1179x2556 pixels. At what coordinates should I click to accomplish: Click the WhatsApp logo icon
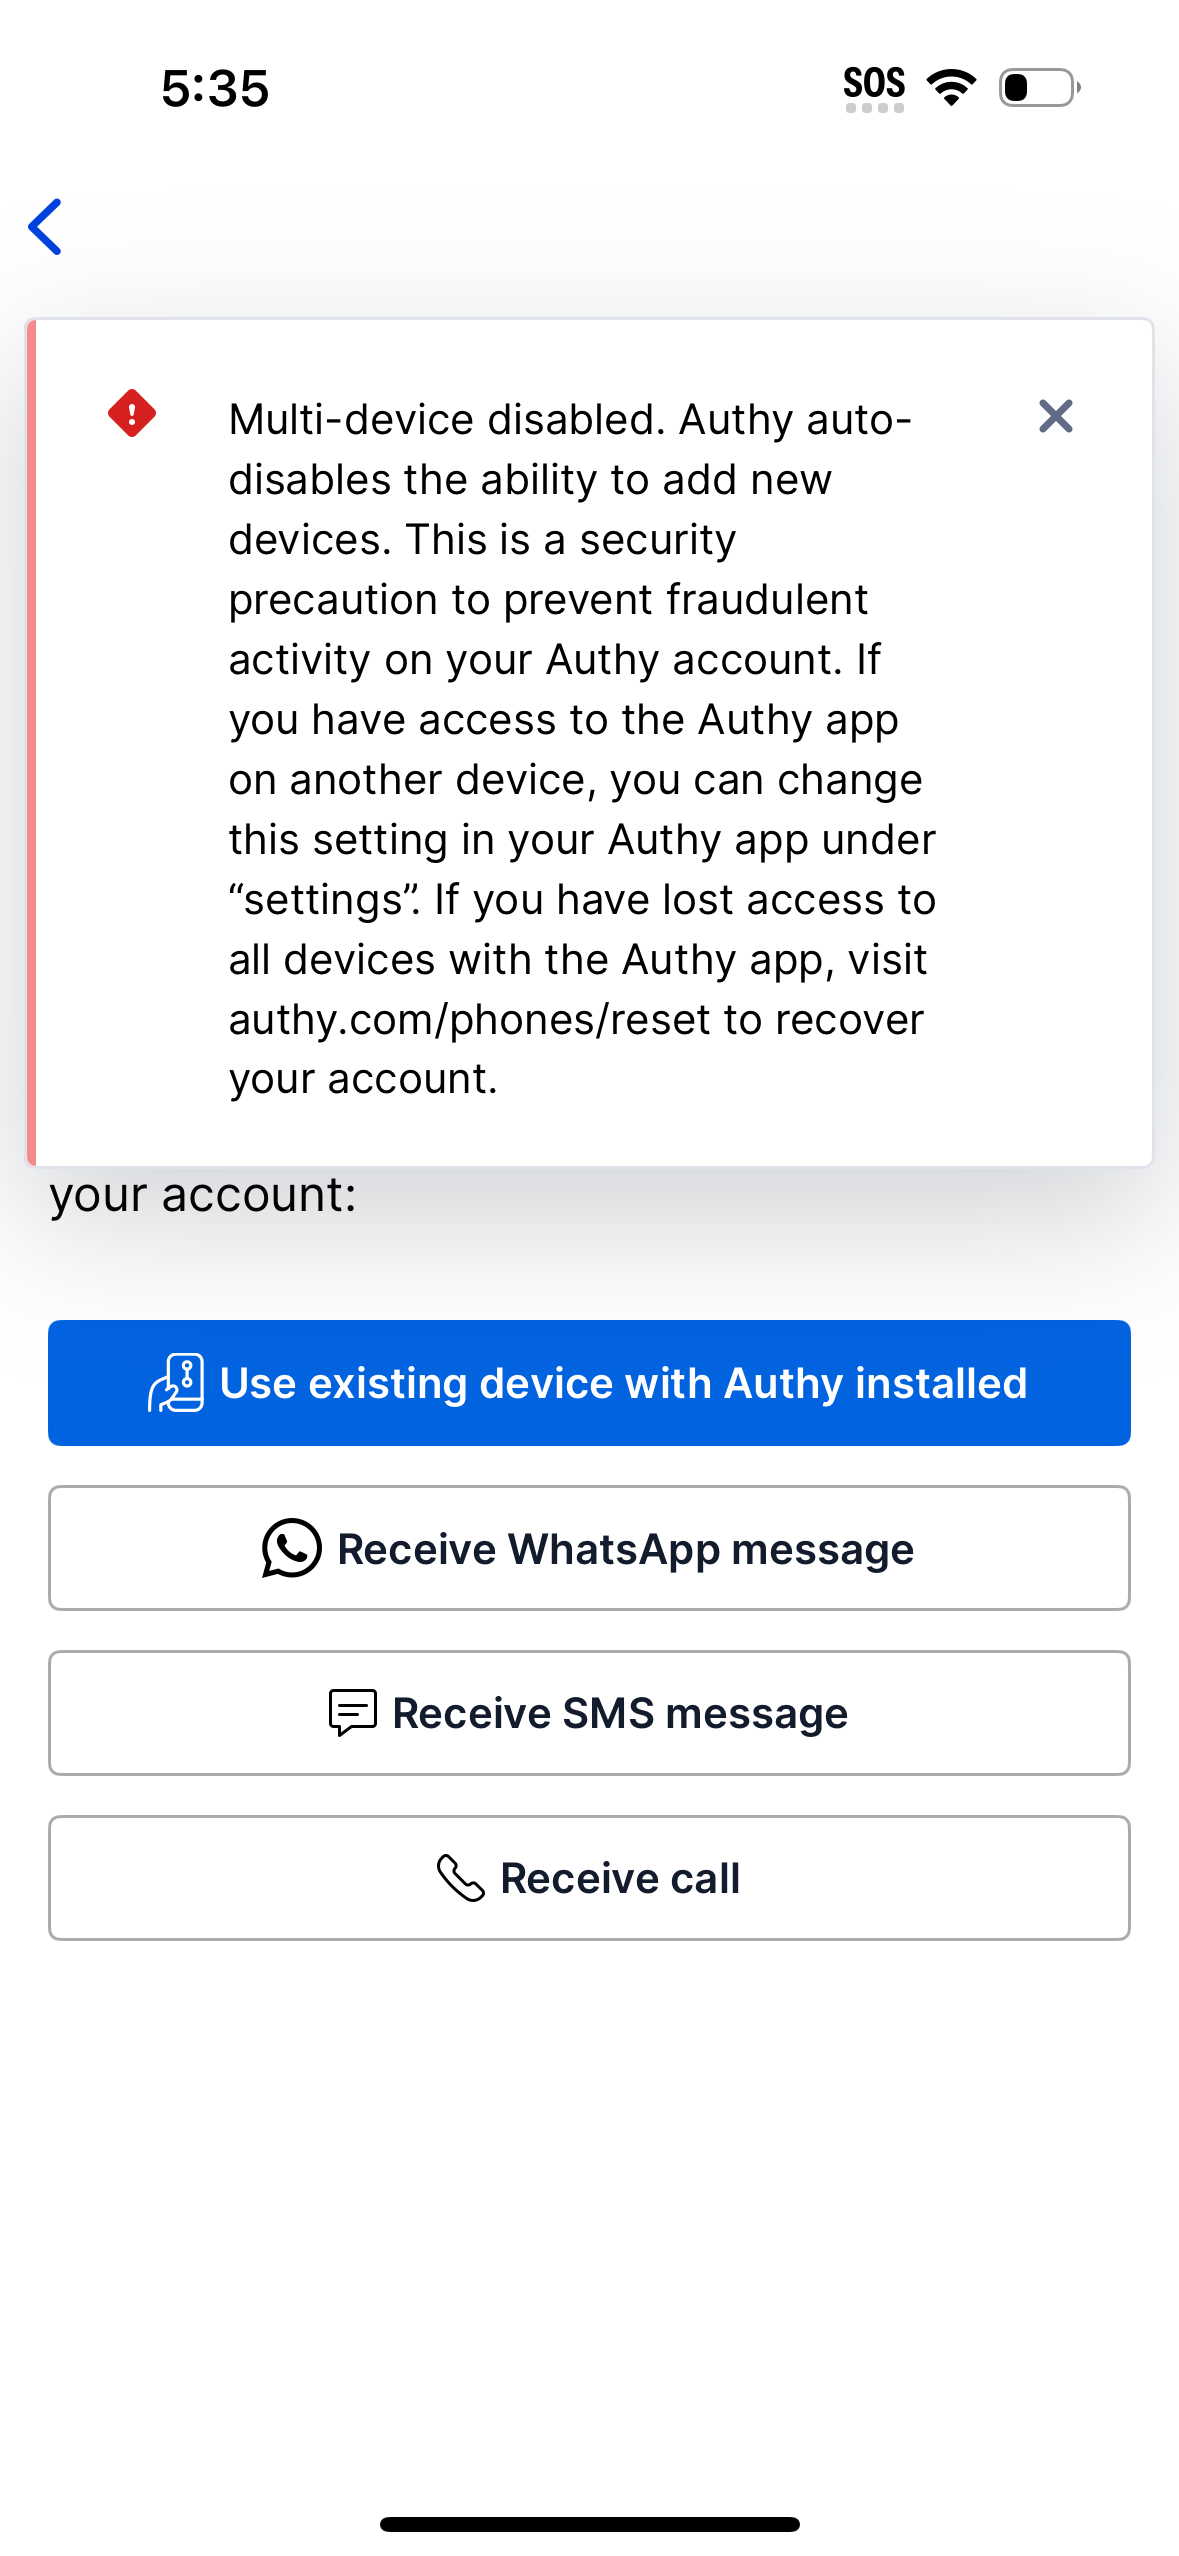(x=292, y=1547)
